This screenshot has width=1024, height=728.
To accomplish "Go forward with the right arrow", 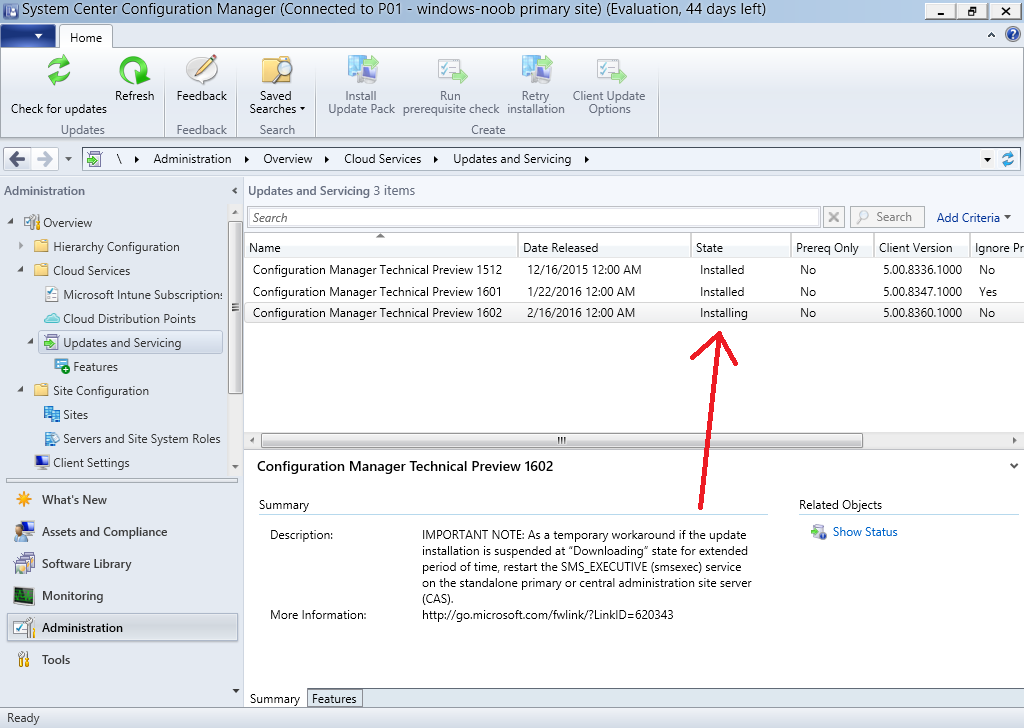I will (44, 159).
